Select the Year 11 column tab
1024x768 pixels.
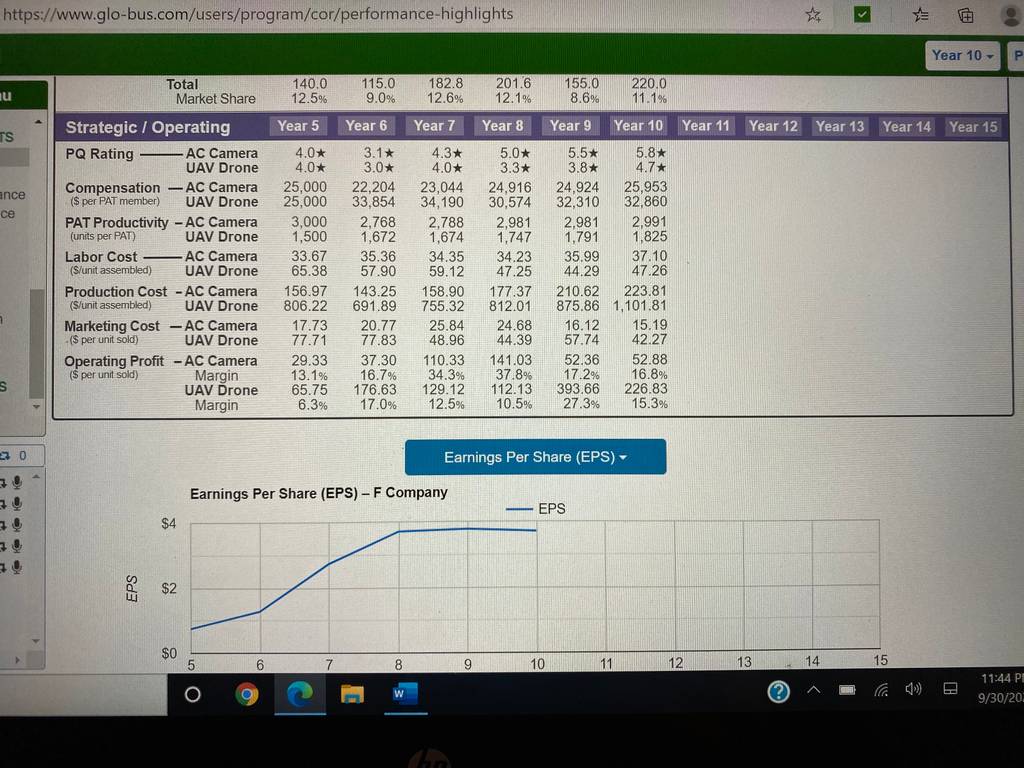[x=705, y=126]
